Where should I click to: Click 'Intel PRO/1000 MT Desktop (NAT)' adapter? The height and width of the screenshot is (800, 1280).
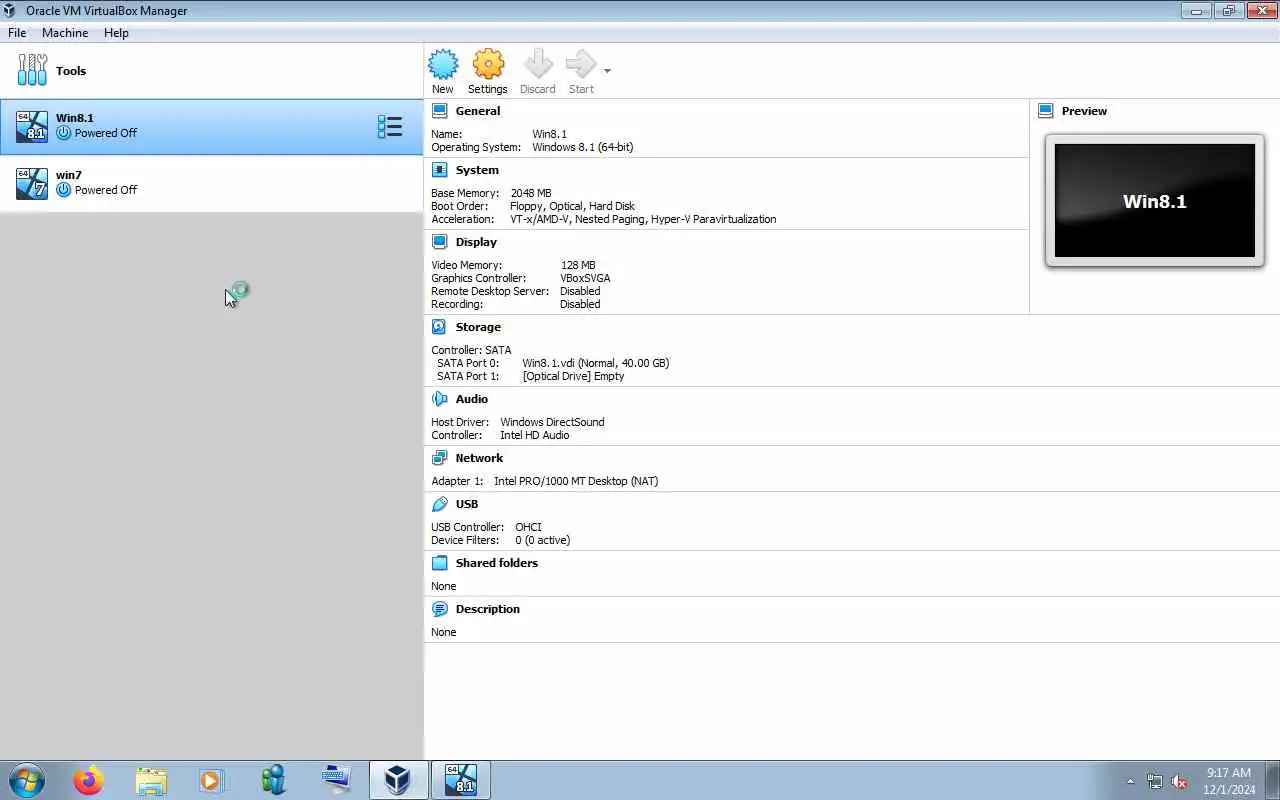(576, 481)
